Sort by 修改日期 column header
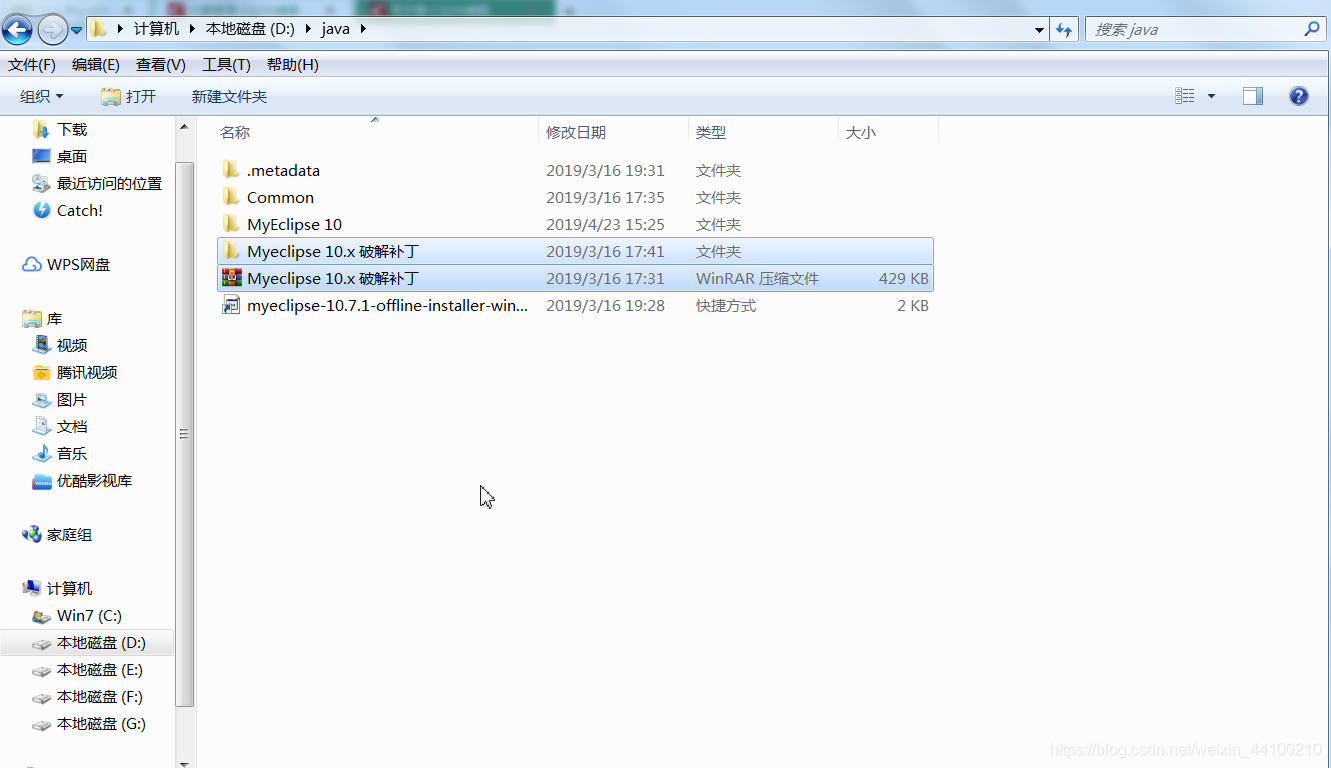Screen dimensions: 1331x768 tap(576, 132)
